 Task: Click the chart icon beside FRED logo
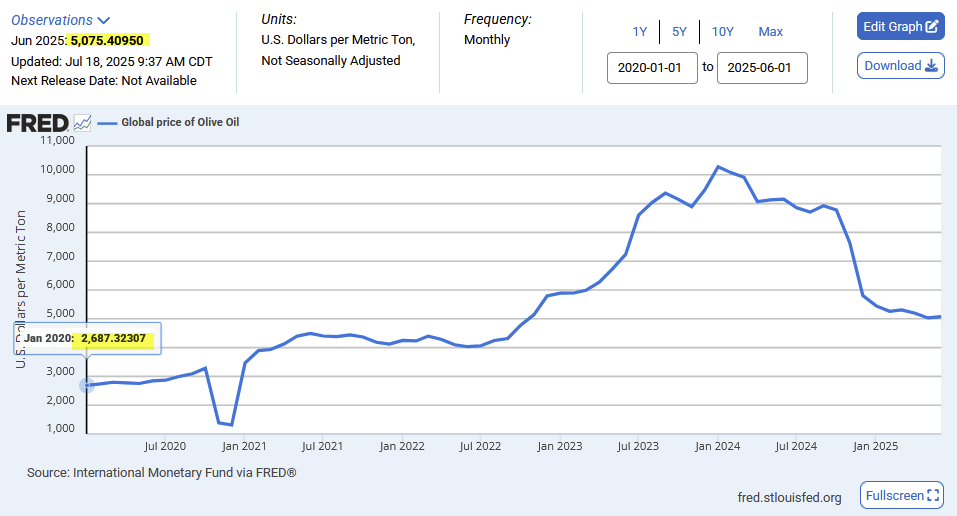click(x=82, y=123)
